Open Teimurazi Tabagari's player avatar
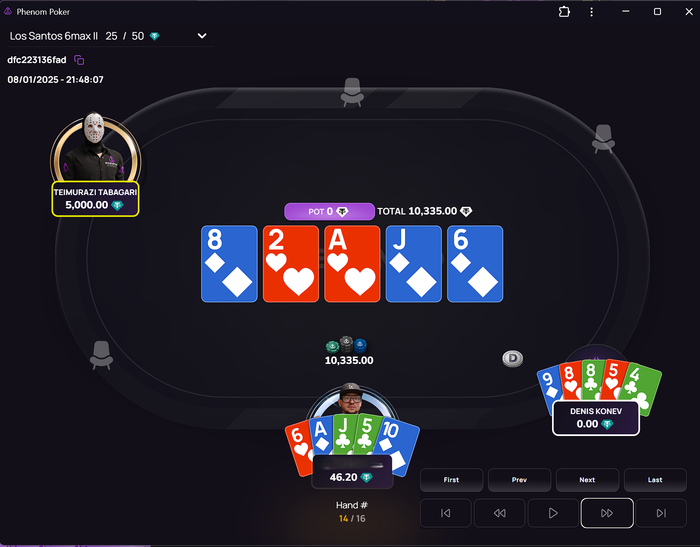 (x=95, y=147)
